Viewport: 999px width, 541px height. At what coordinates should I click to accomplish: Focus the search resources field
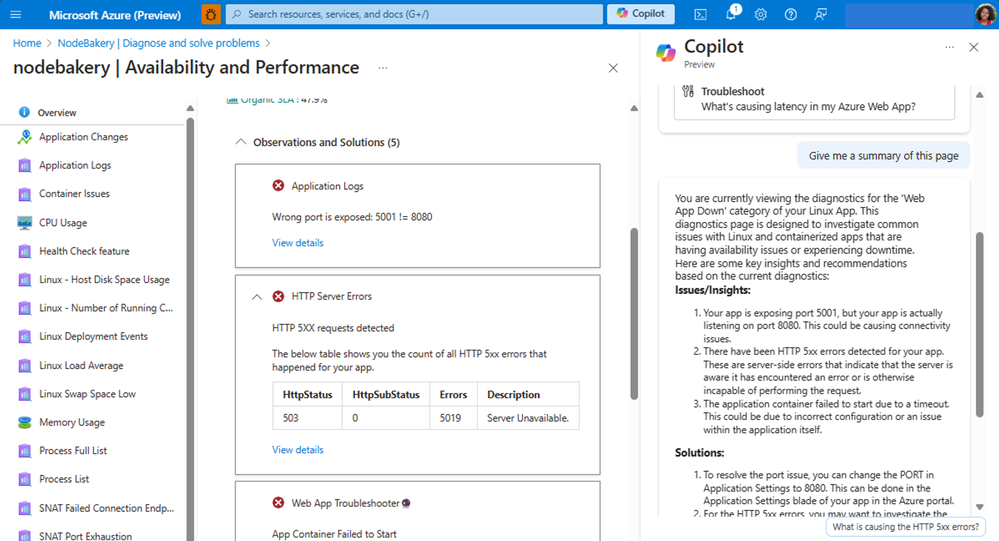tap(414, 14)
